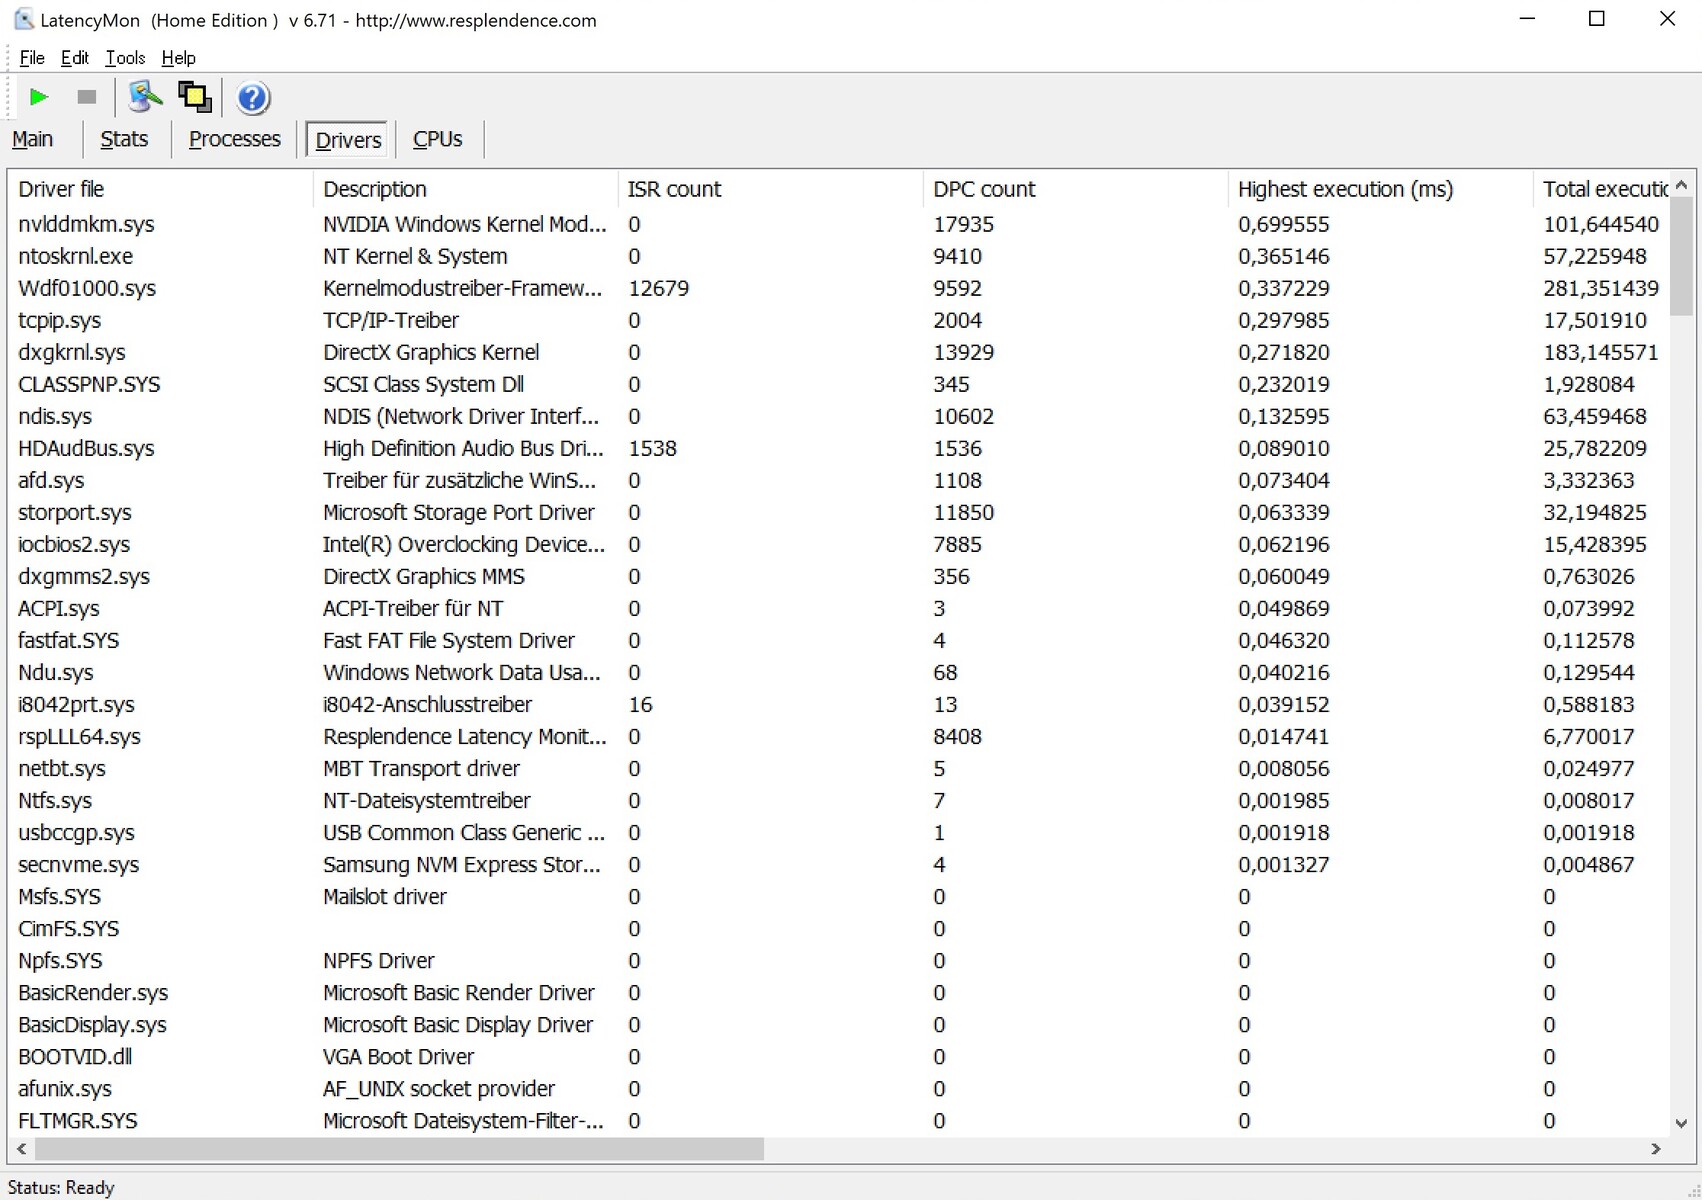Select the storport.sys driver row

point(839,512)
